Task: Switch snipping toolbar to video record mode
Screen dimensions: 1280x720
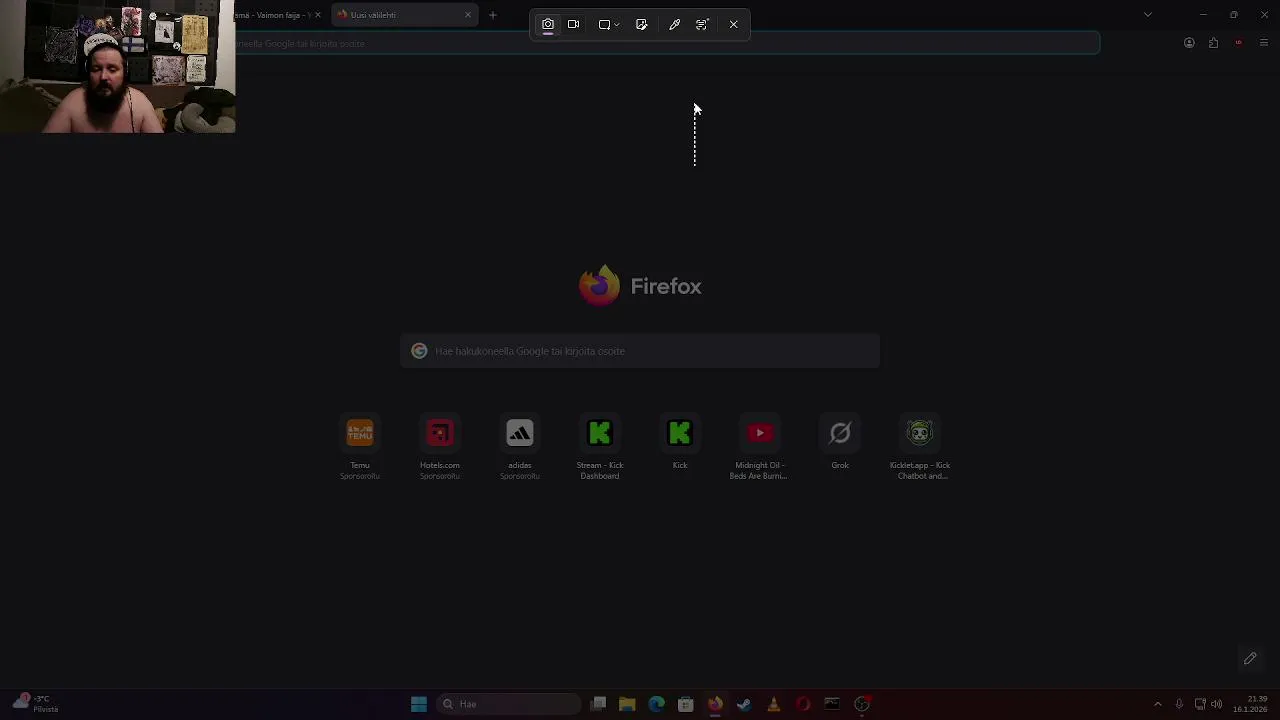Action: [x=573, y=24]
